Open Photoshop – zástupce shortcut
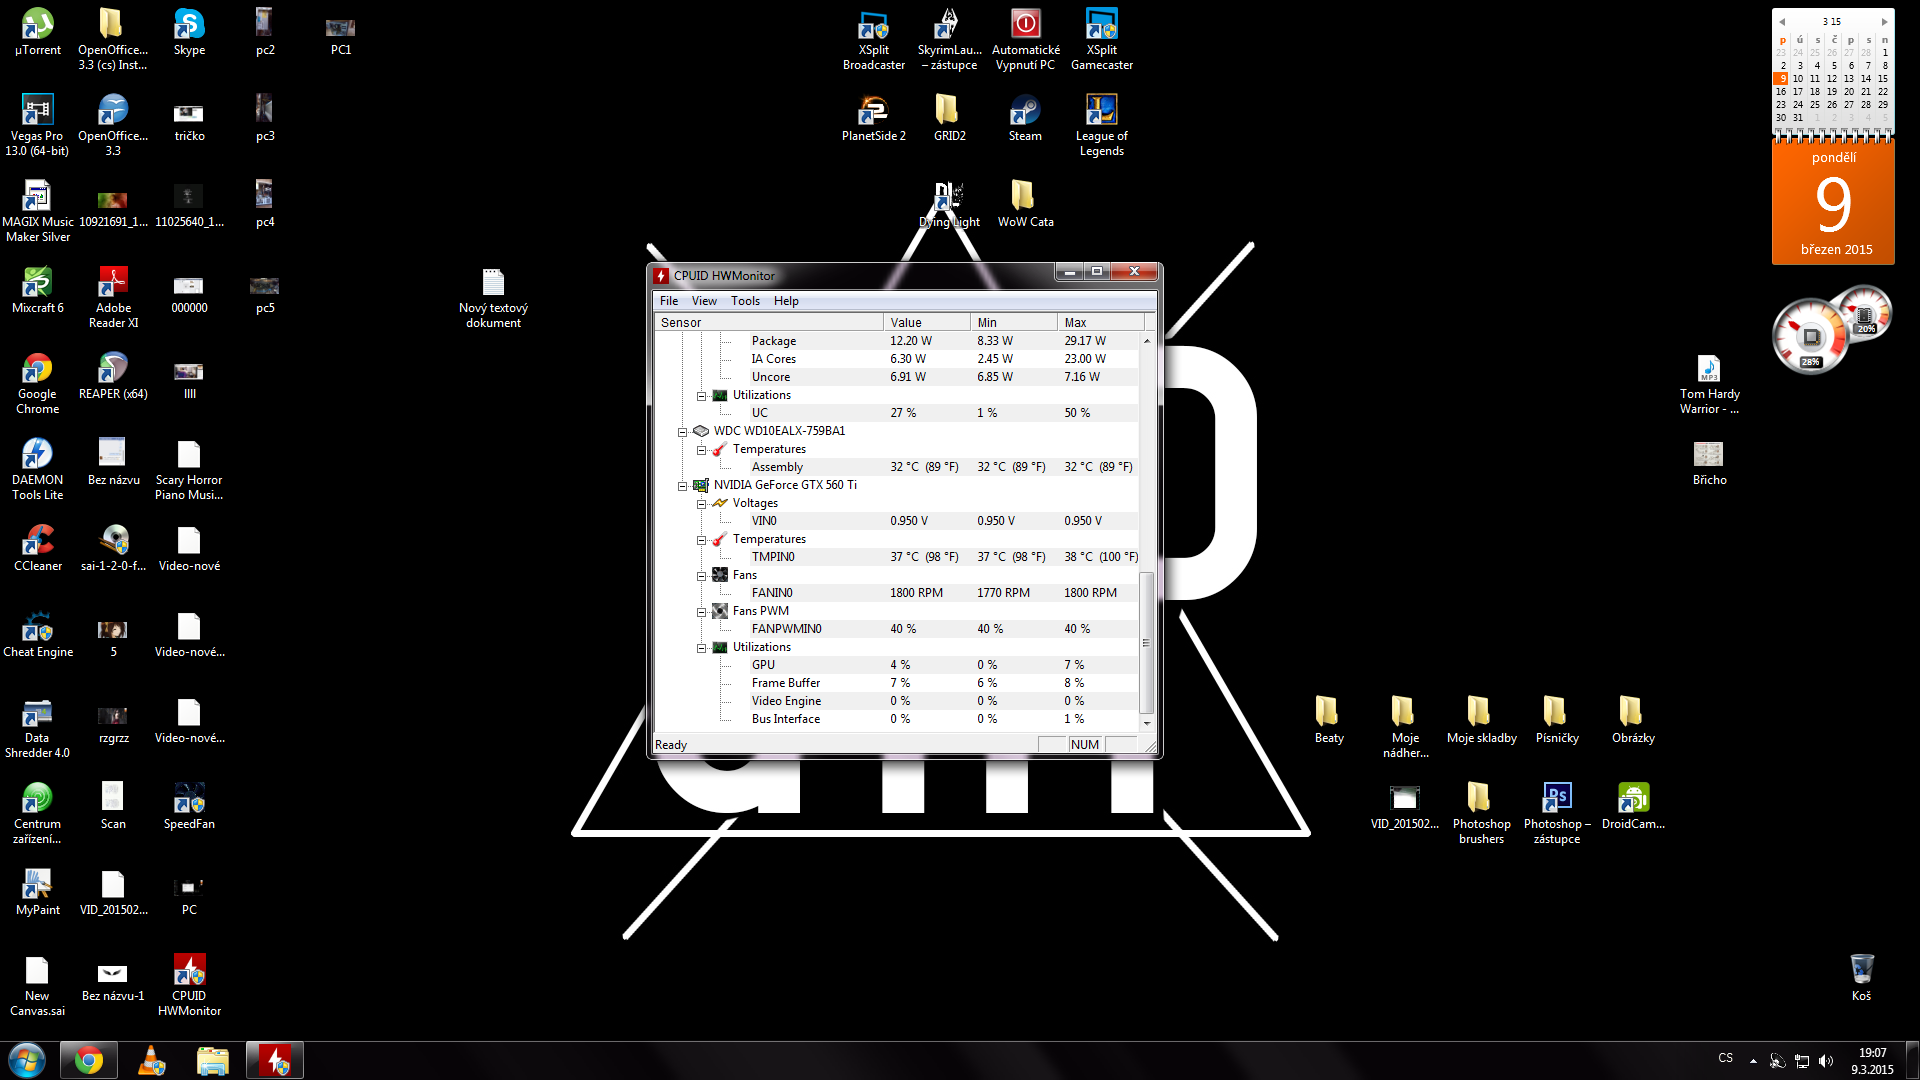The height and width of the screenshot is (1080, 1920). coord(1557,813)
